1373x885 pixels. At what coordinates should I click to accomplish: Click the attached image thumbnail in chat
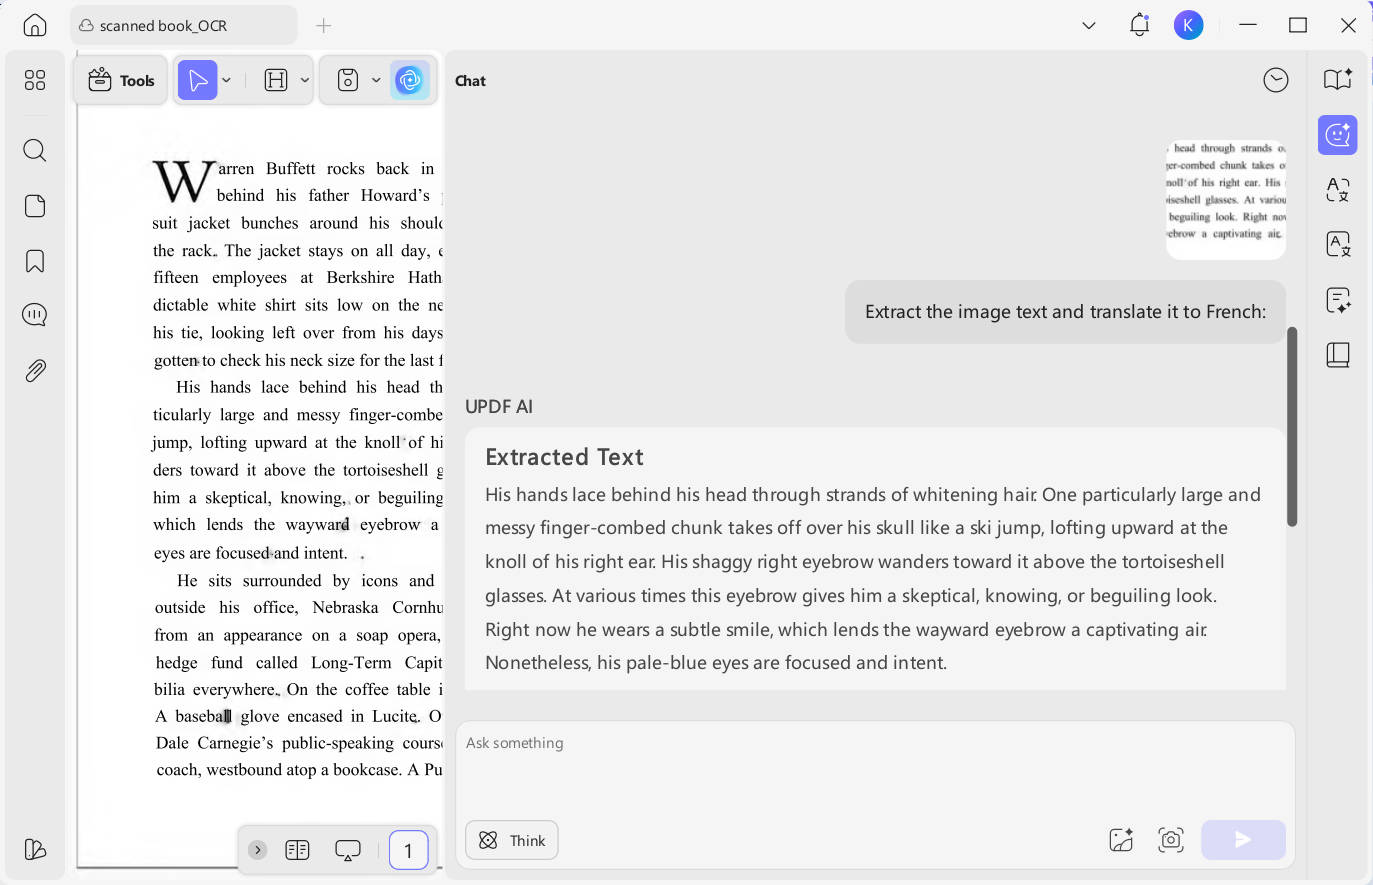pos(1226,198)
